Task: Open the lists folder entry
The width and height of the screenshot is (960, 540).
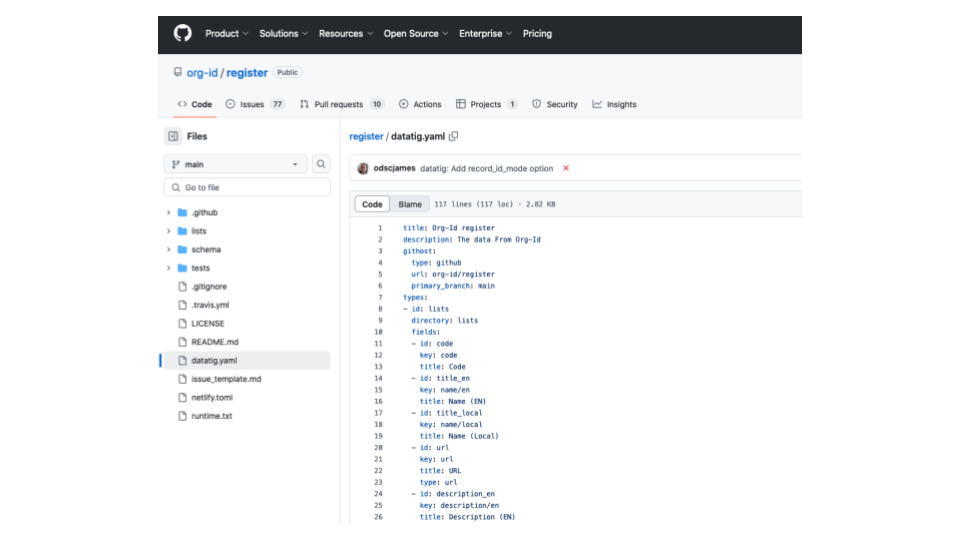Action: pyautogui.click(x=198, y=231)
